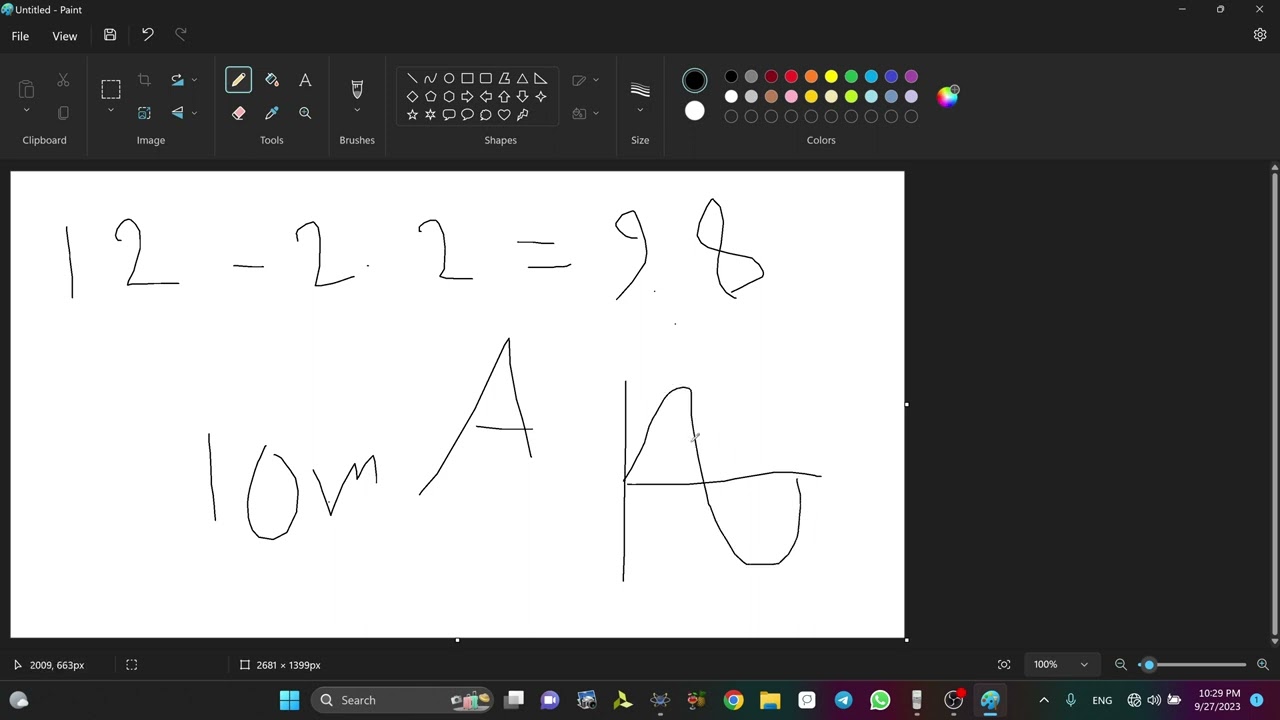Open File Explorer from taskbar
The width and height of the screenshot is (1280, 720).
coord(770,700)
